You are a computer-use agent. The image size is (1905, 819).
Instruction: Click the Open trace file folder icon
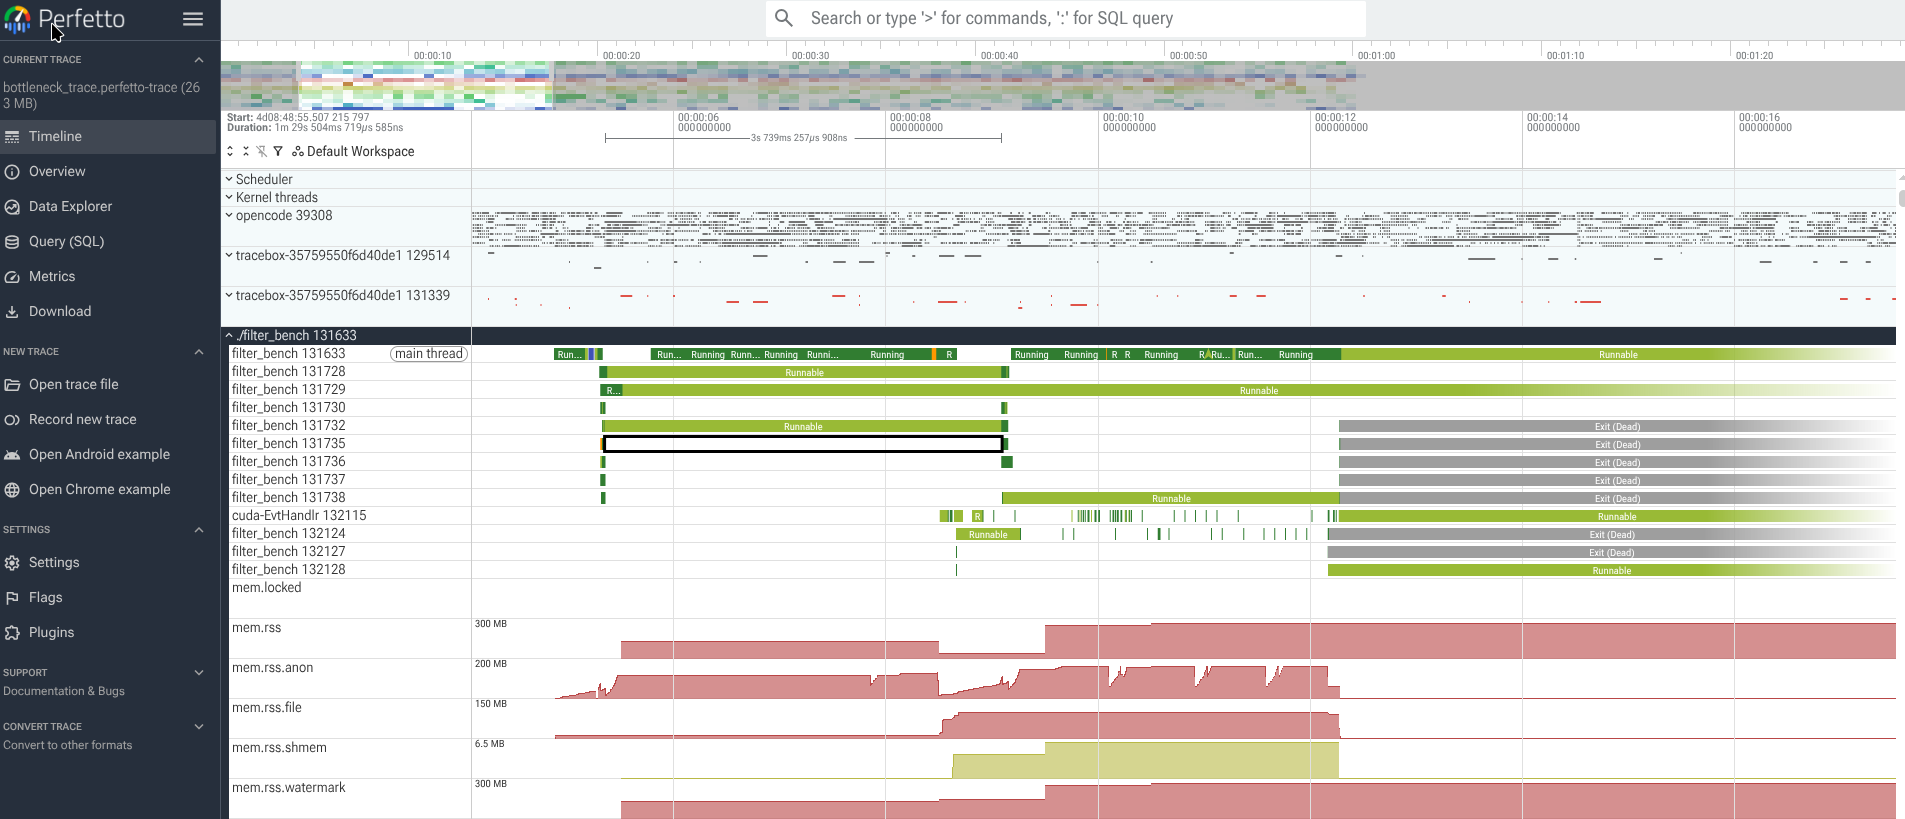point(12,384)
